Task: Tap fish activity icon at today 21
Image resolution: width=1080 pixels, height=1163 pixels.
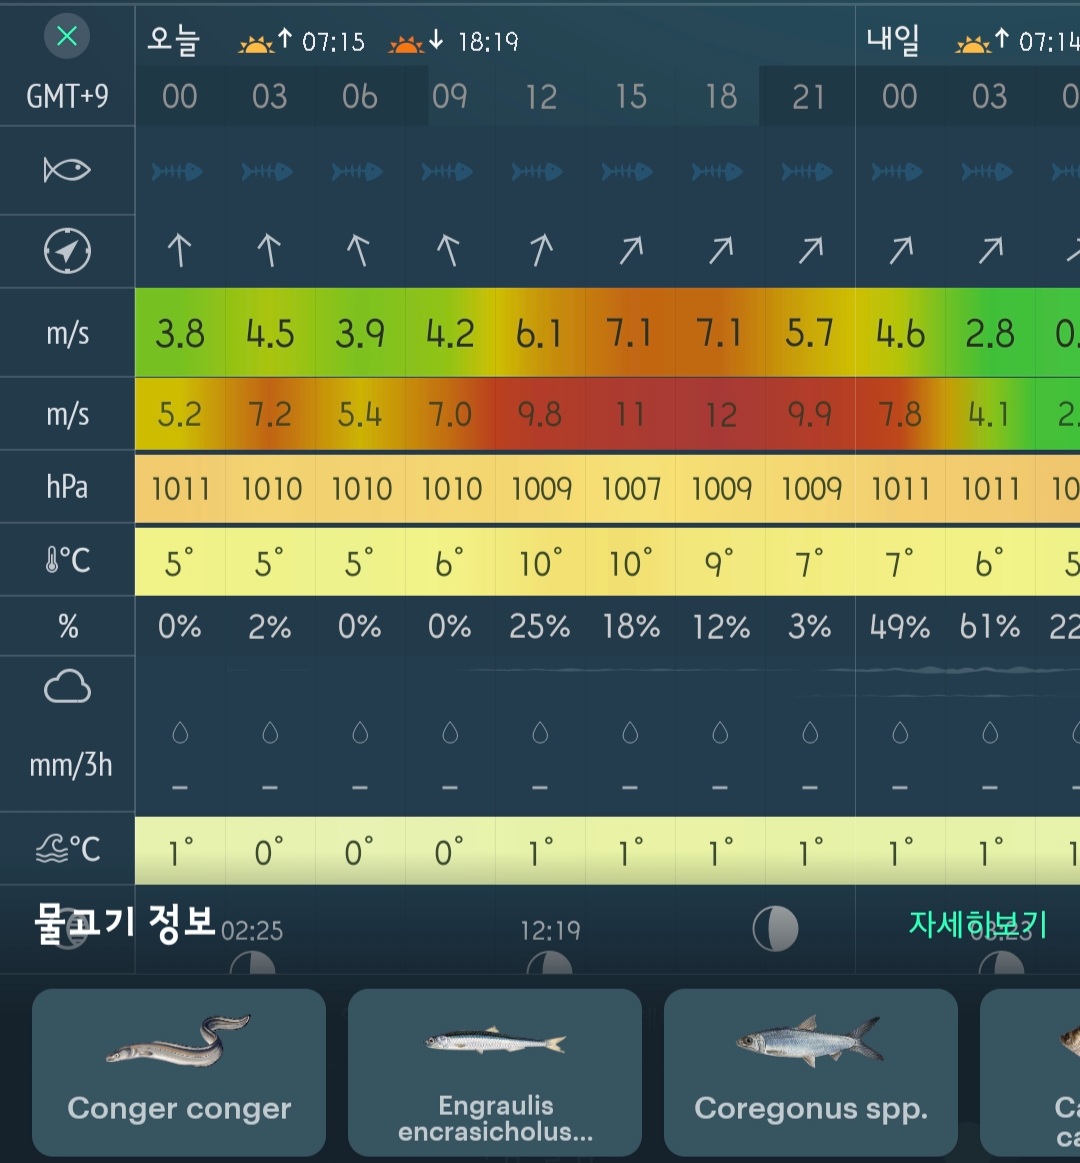Action: (x=807, y=172)
